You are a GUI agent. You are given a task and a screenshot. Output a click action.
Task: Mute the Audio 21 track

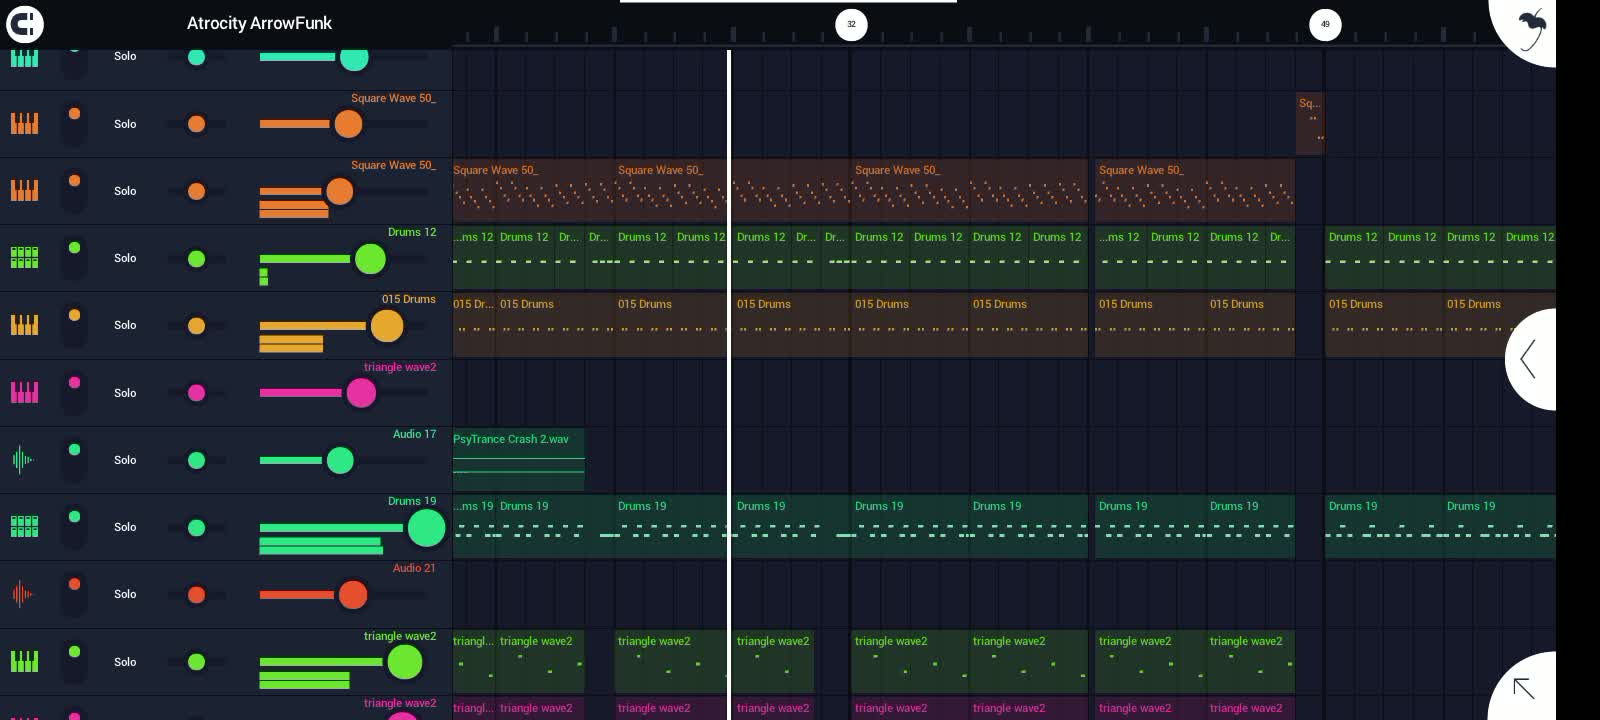(x=74, y=584)
